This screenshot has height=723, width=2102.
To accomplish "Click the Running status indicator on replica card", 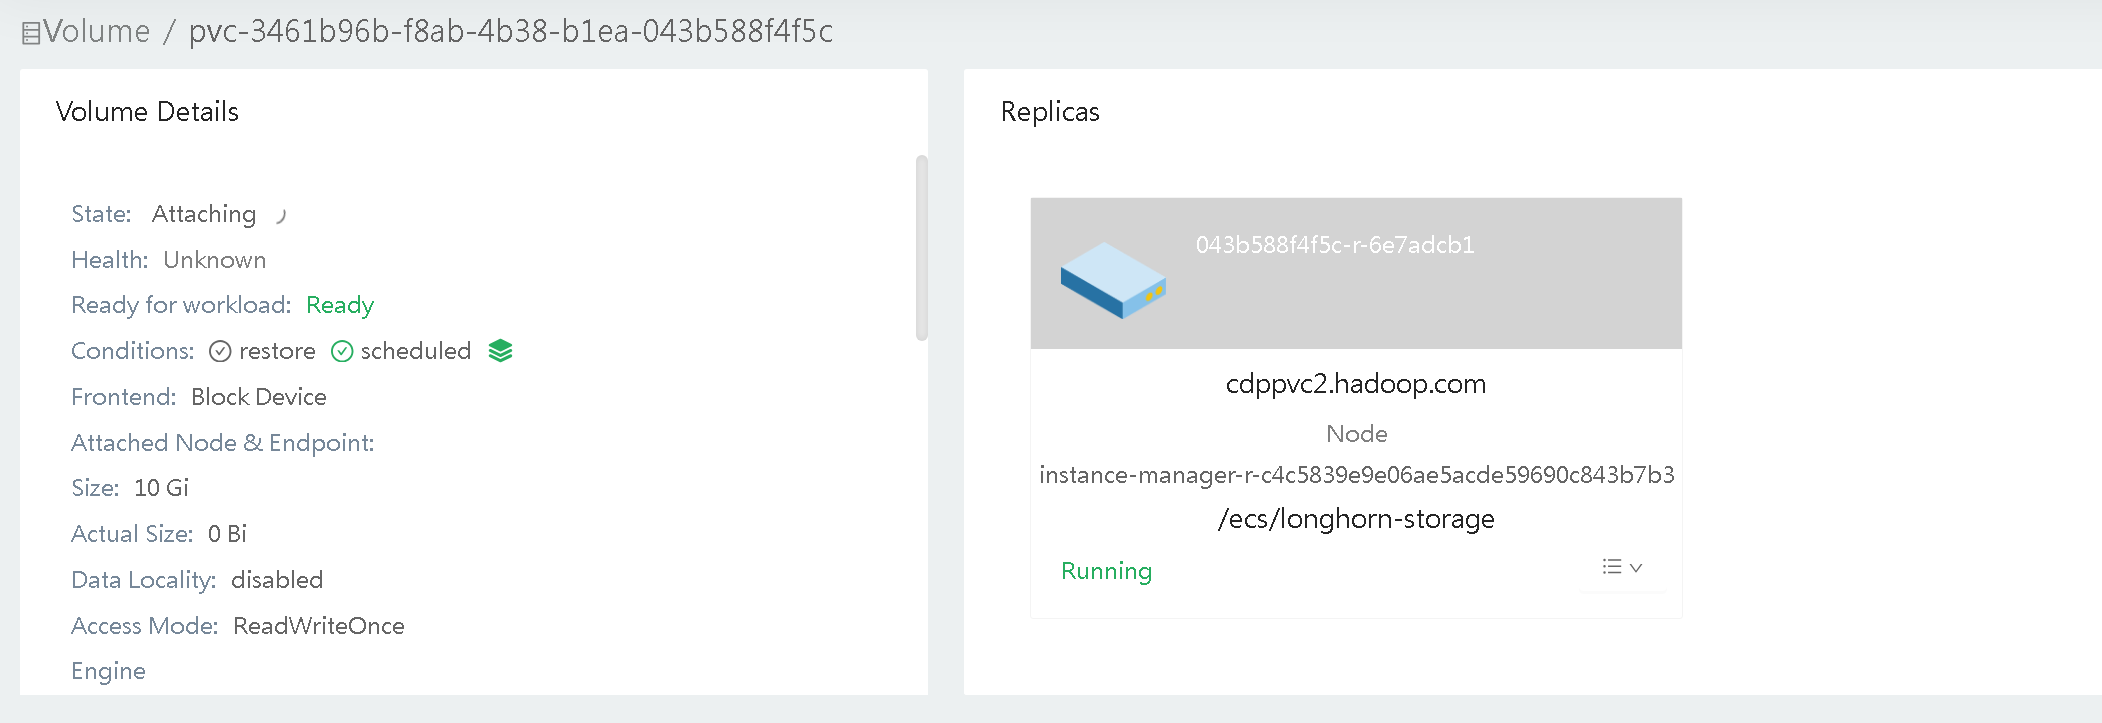I will (1106, 570).
